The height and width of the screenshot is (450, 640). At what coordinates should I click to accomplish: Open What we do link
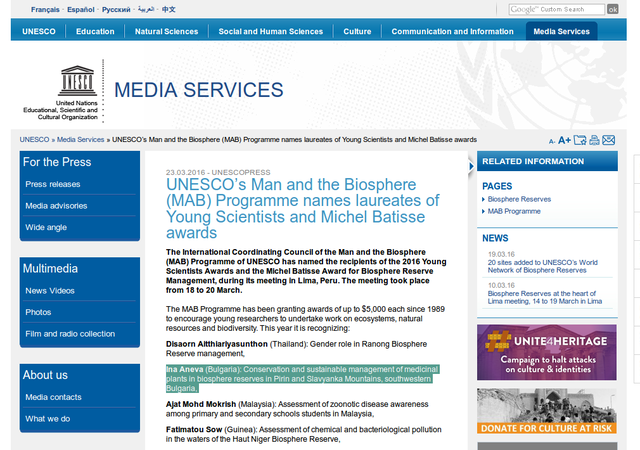pyautogui.click(x=48, y=419)
